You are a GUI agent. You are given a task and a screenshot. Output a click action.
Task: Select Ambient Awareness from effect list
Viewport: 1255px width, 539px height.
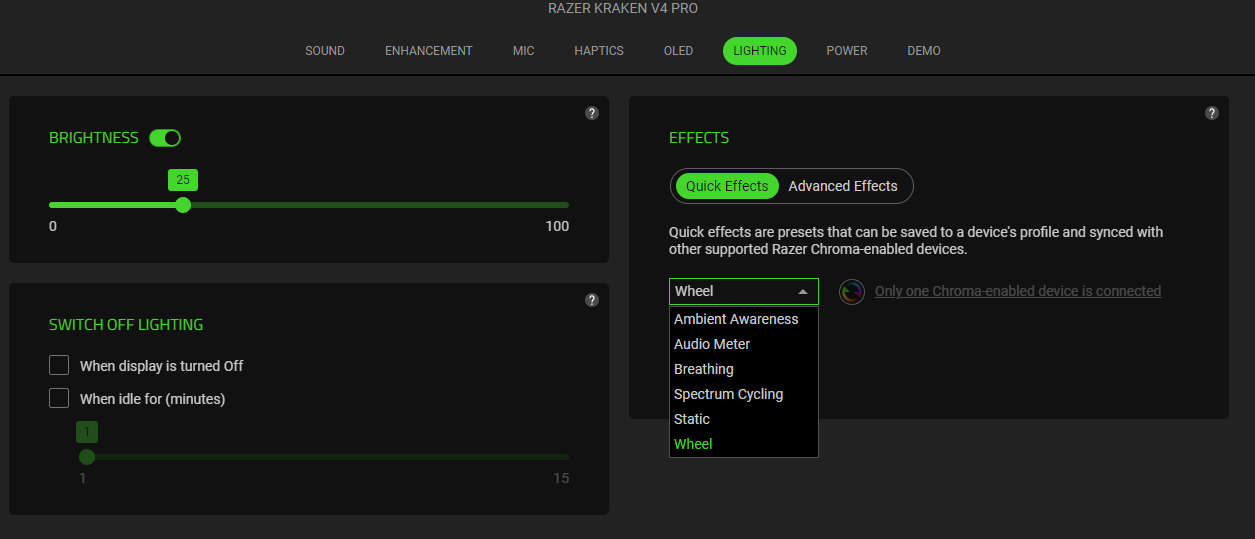pyautogui.click(x=736, y=319)
